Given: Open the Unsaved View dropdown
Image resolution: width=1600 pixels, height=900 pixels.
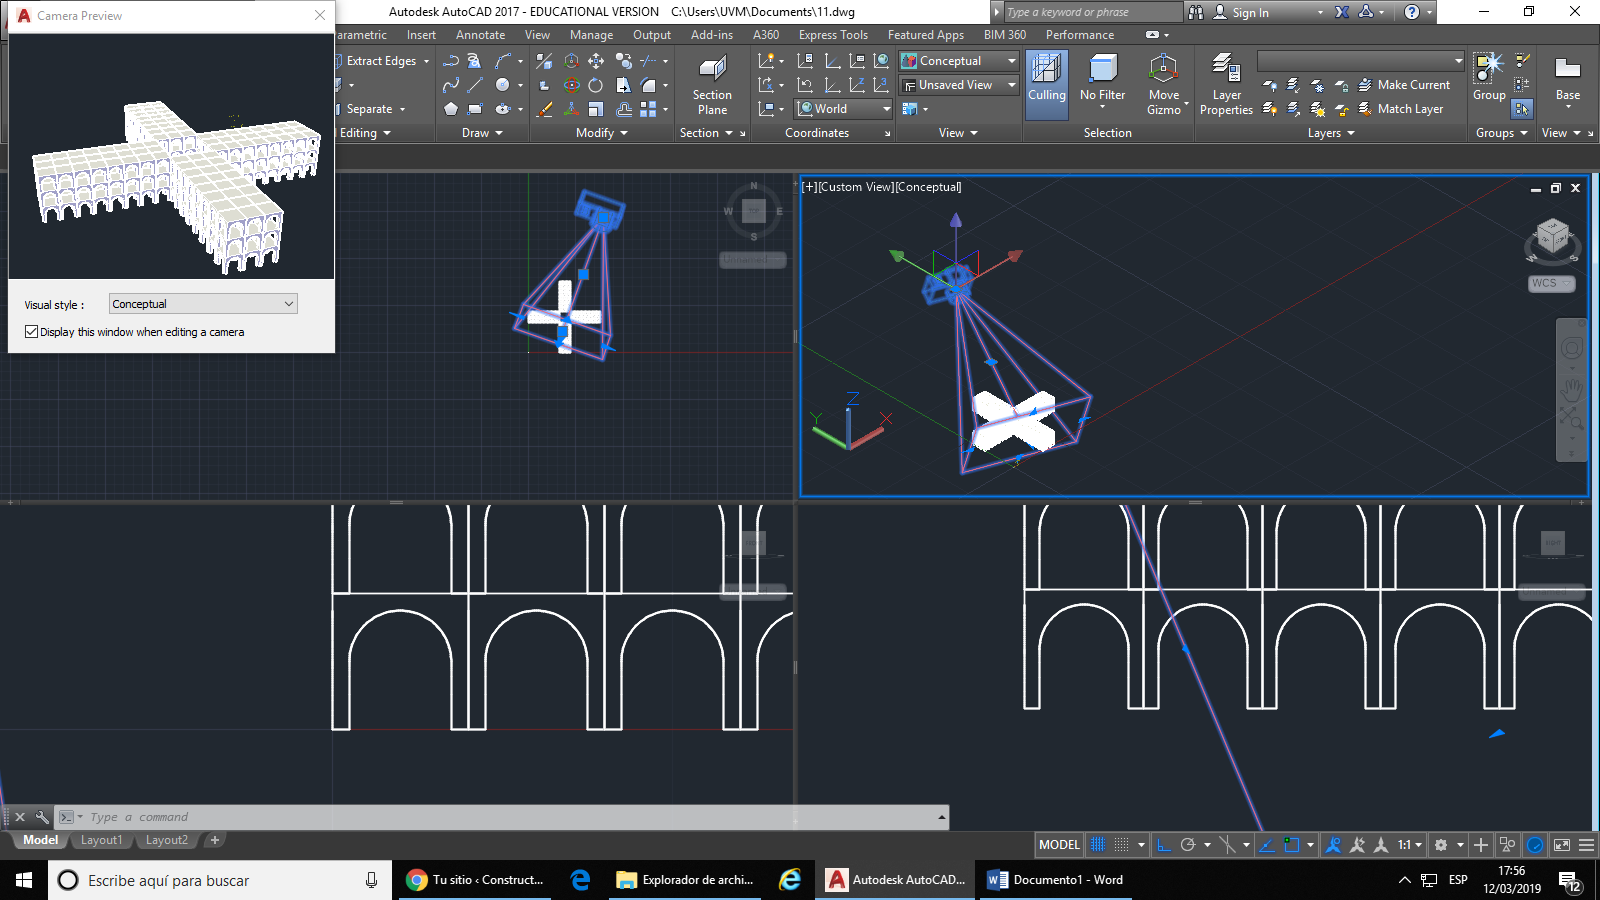Looking at the screenshot, I should click(1011, 85).
